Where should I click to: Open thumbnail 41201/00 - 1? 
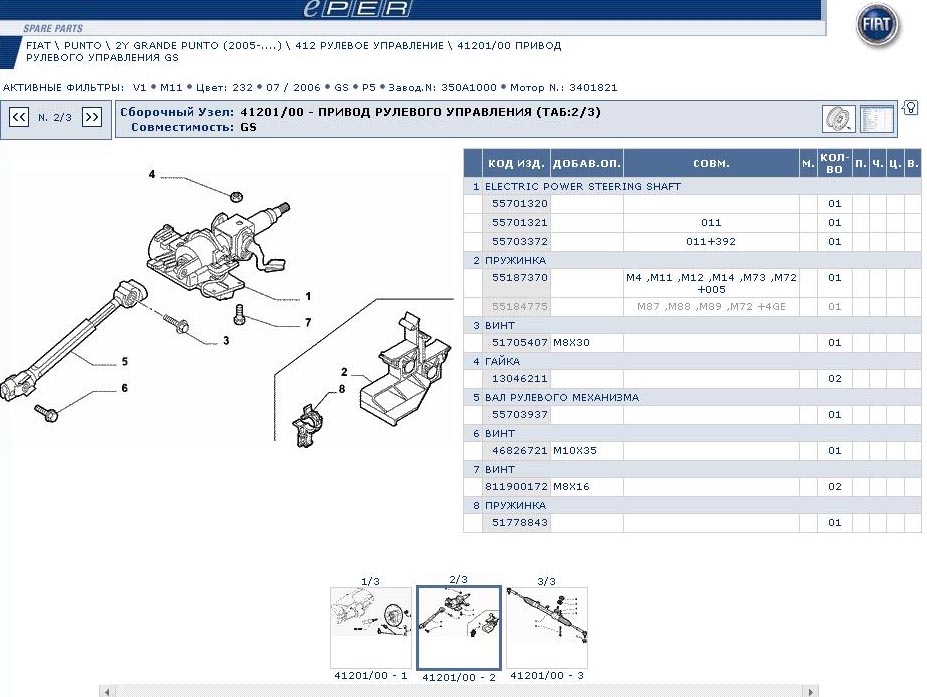point(370,627)
